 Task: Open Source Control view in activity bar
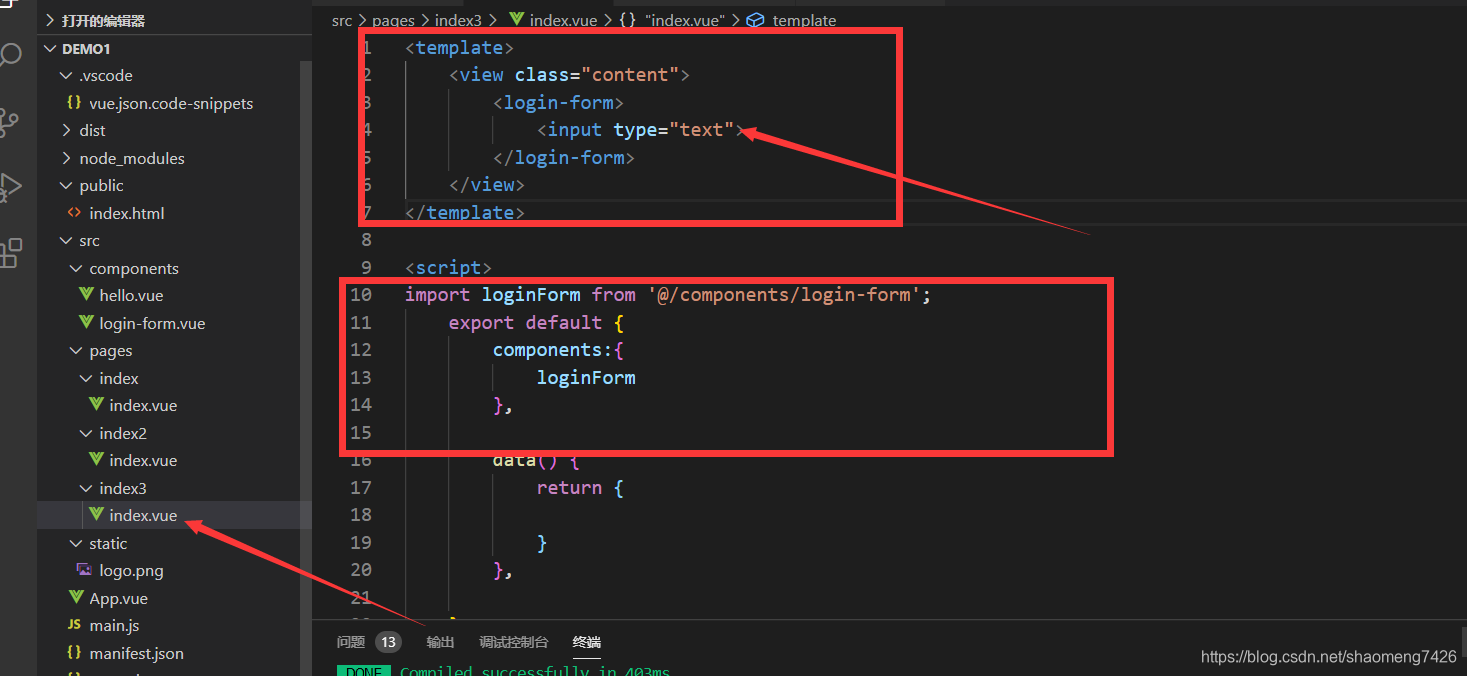10,122
